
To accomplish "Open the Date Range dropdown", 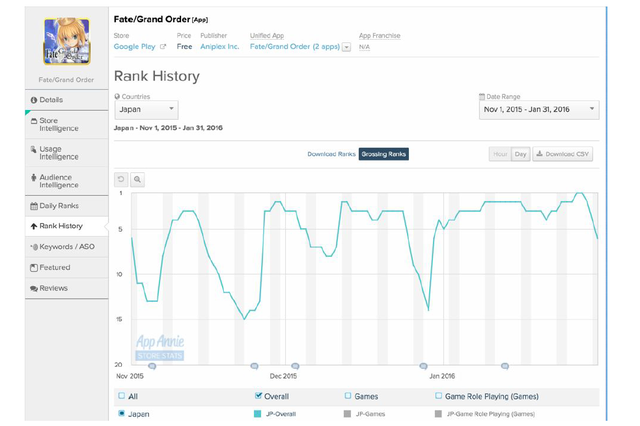I will click(x=539, y=109).
